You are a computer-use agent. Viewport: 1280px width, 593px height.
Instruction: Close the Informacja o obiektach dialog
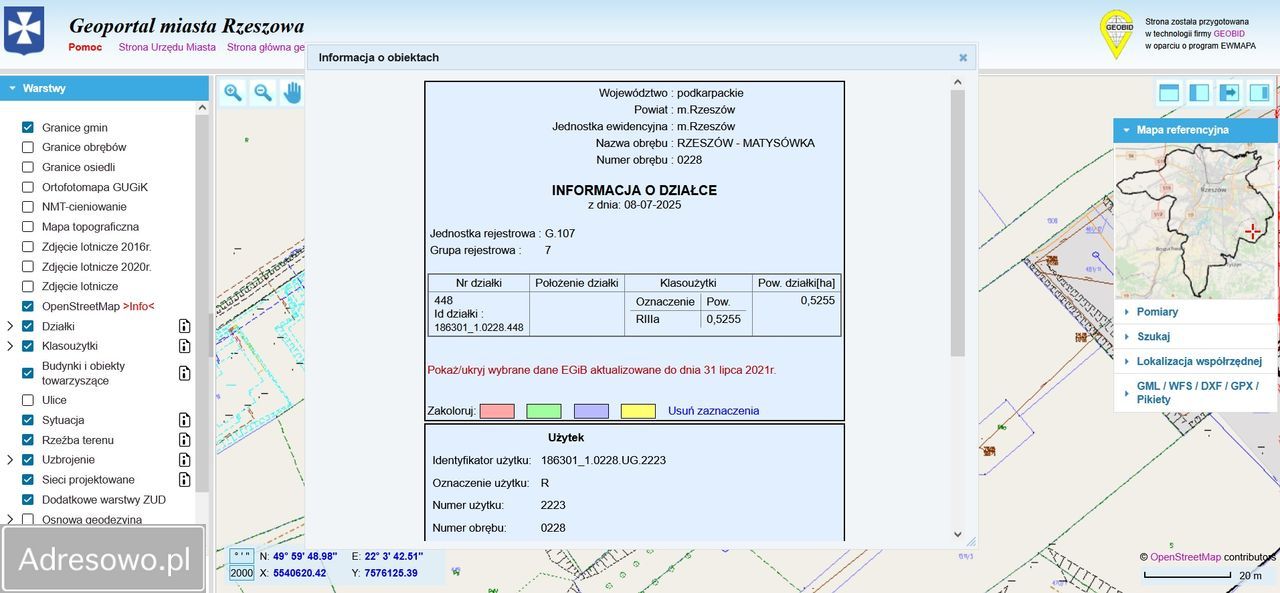(x=963, y=58)
